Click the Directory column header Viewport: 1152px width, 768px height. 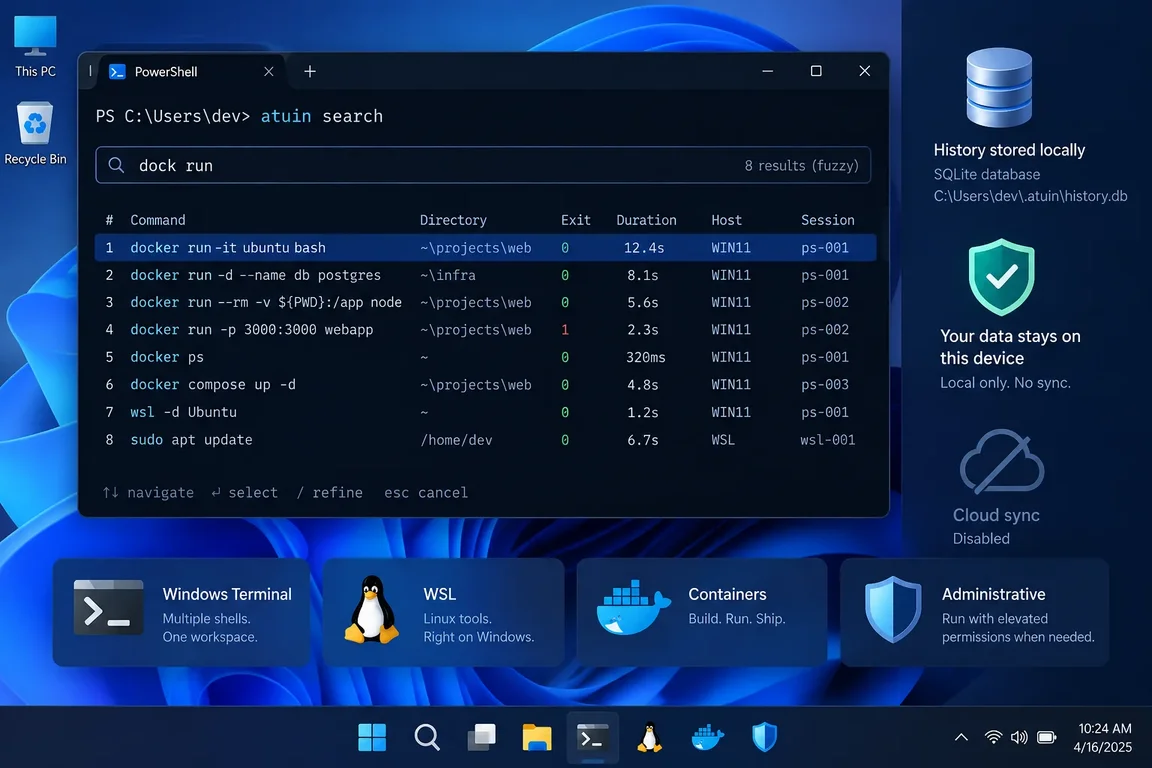(x=453, y=220)
